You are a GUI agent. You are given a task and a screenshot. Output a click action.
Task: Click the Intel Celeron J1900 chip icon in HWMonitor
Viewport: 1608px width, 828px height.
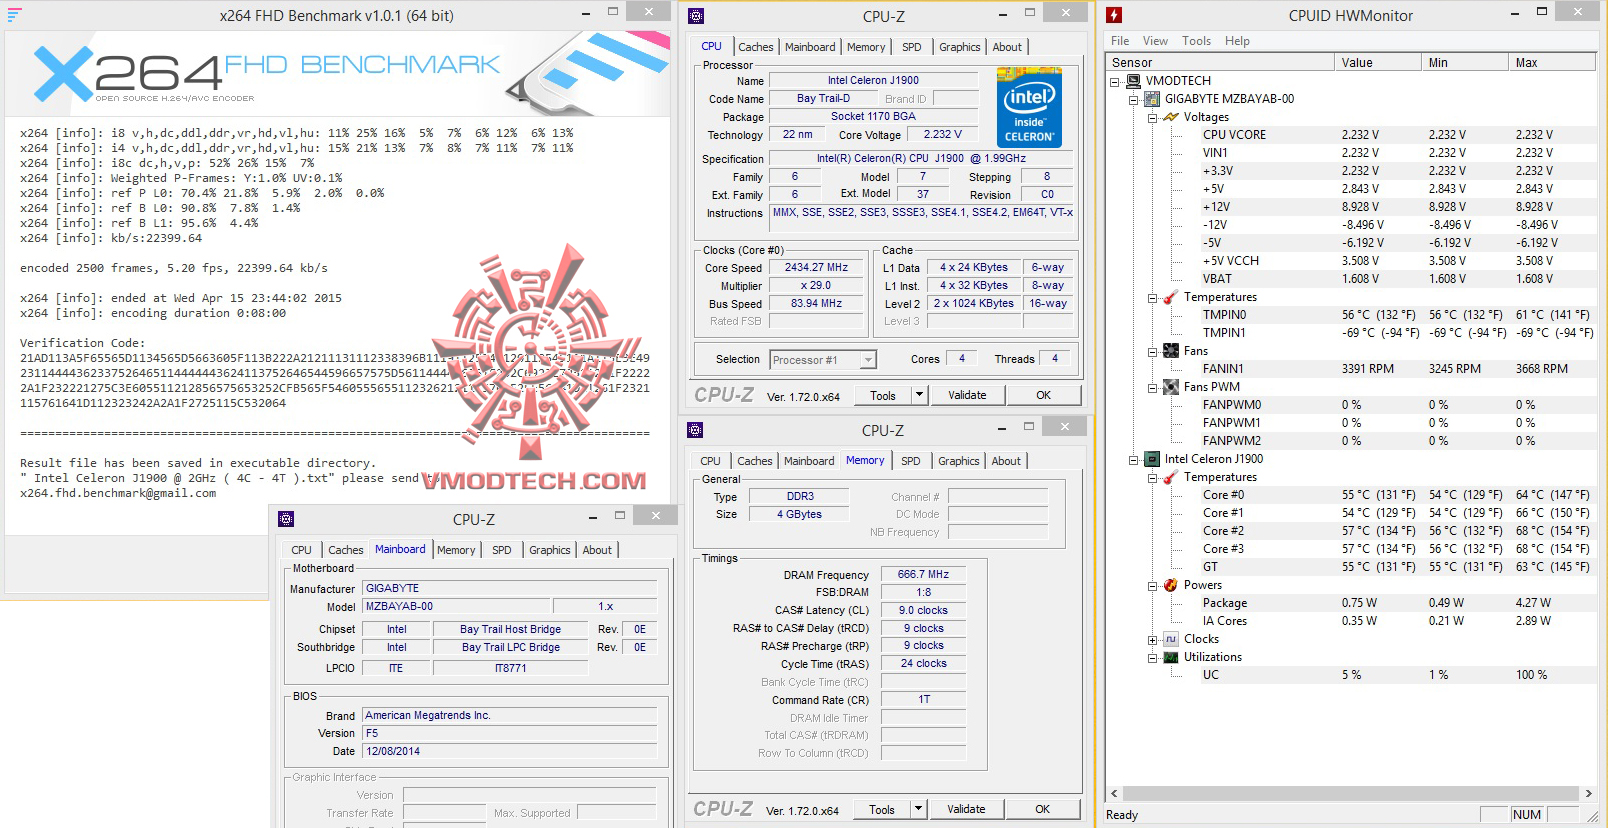coord(1152,459)
